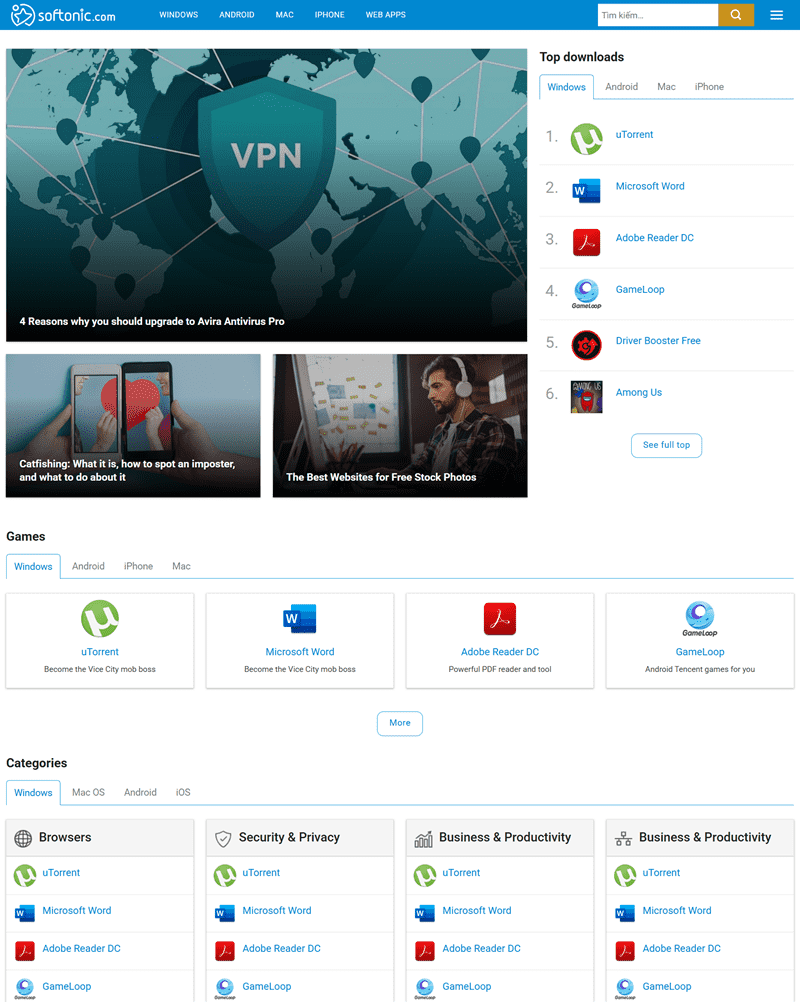Click Microsoft Word icon in Games card
The image size is (800, 1002).
(300, 619)
